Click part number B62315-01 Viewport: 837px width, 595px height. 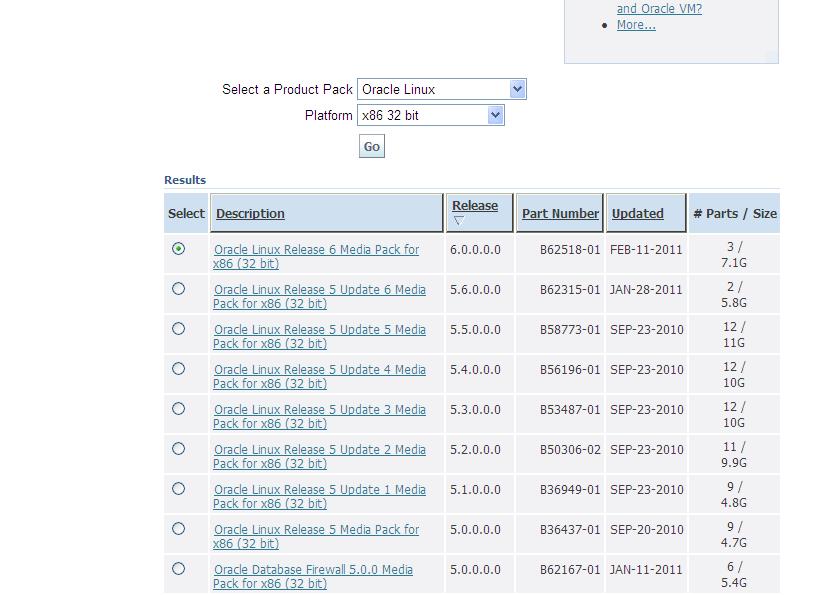point(570,290)
